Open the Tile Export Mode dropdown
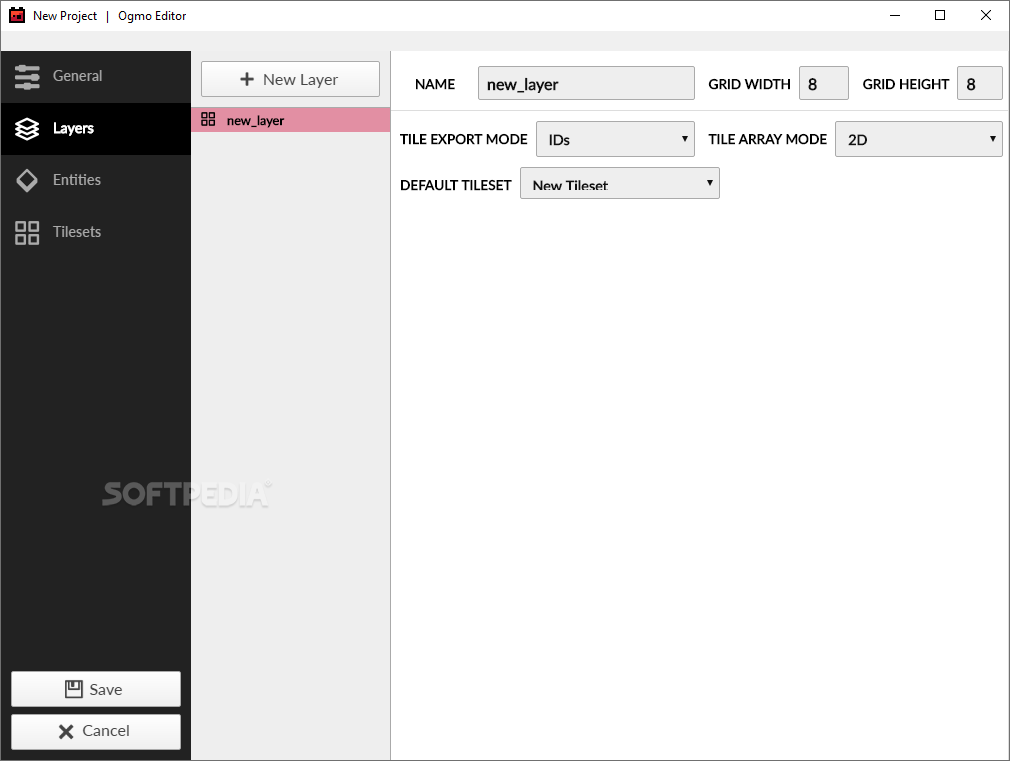The image size is (1010, 761). [x=615, y=139]
